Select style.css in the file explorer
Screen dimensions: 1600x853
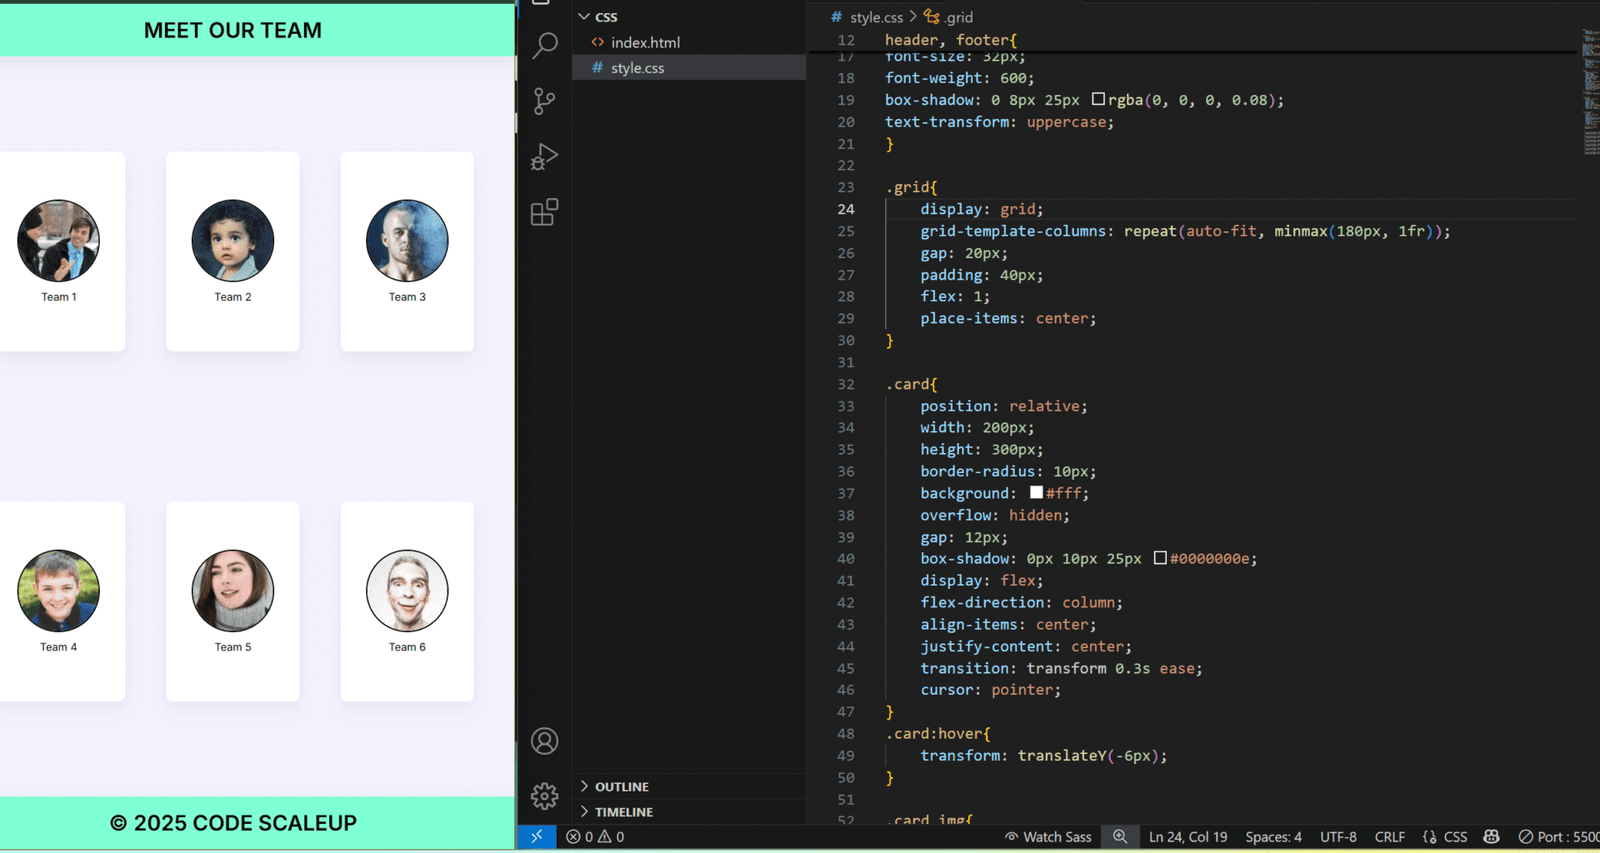pyautogui.click(x=637, y=68)
